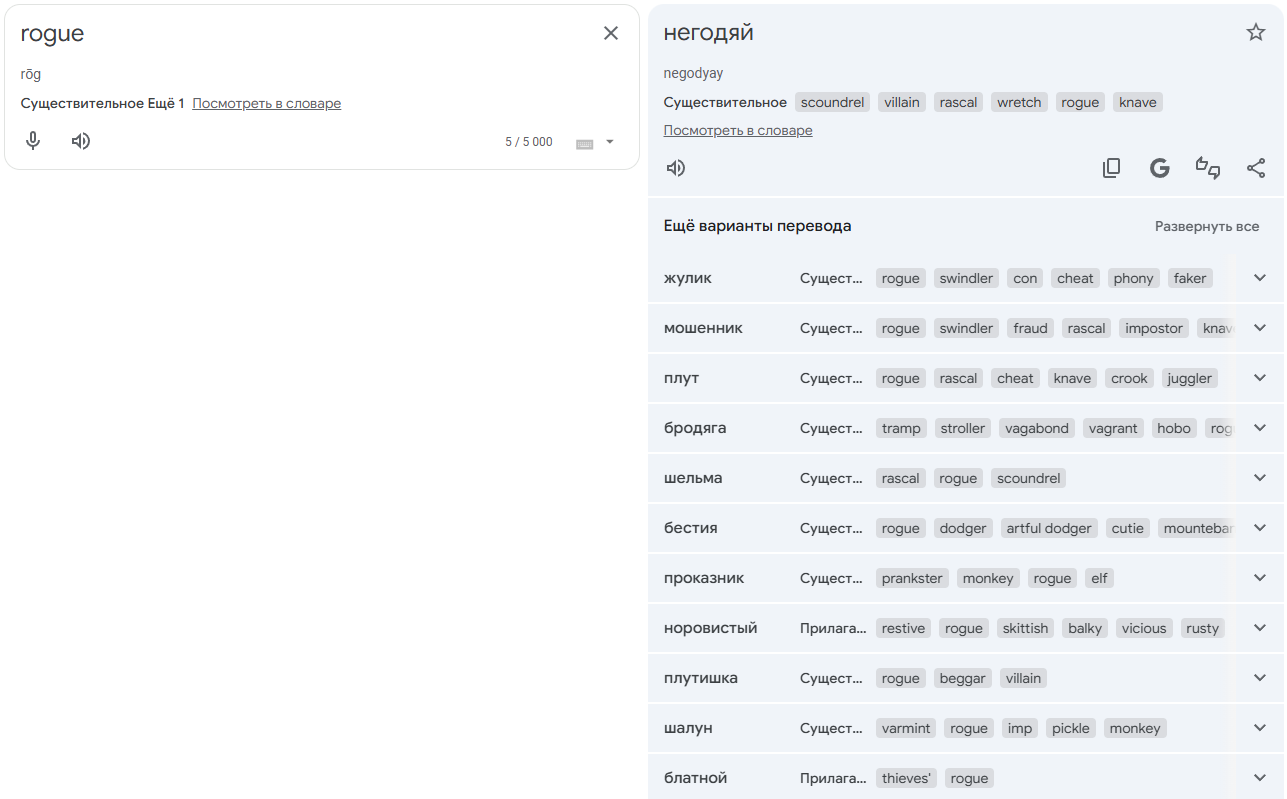1287x799 pixels.
Task: Copy the translation to clipboard
Action: 1111,168
